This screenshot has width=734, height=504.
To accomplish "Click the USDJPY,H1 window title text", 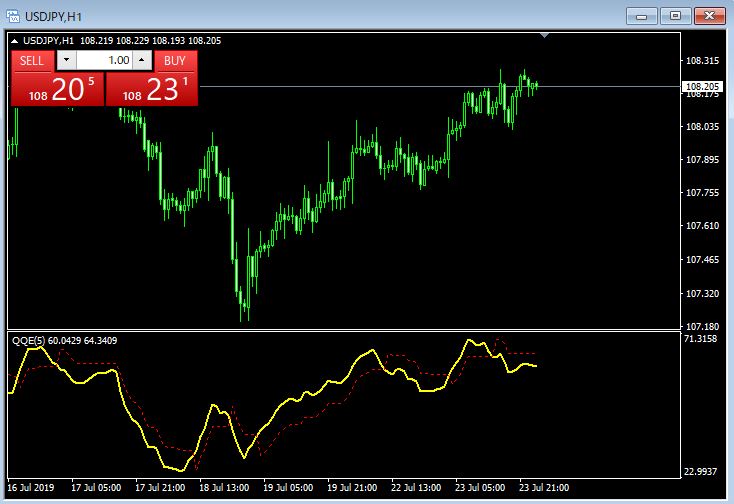I will pyautogui.click(x=53, y=17).
